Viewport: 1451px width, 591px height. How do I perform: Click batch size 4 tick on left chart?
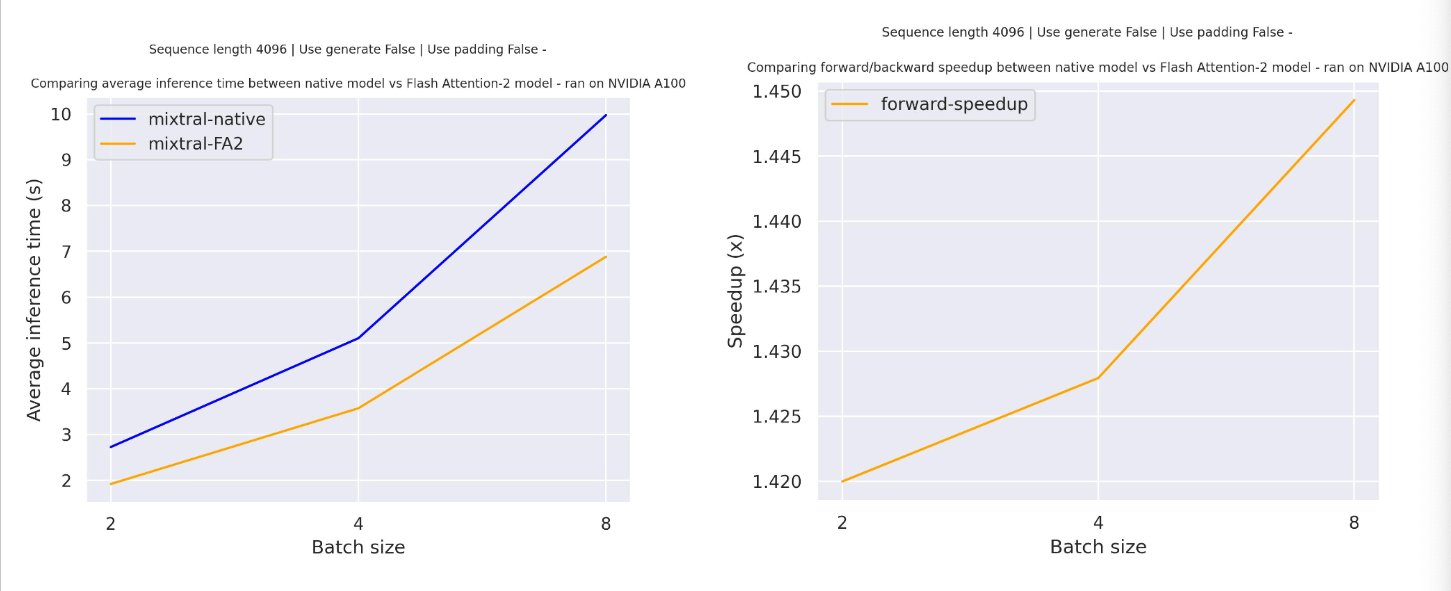click(358, 522)
